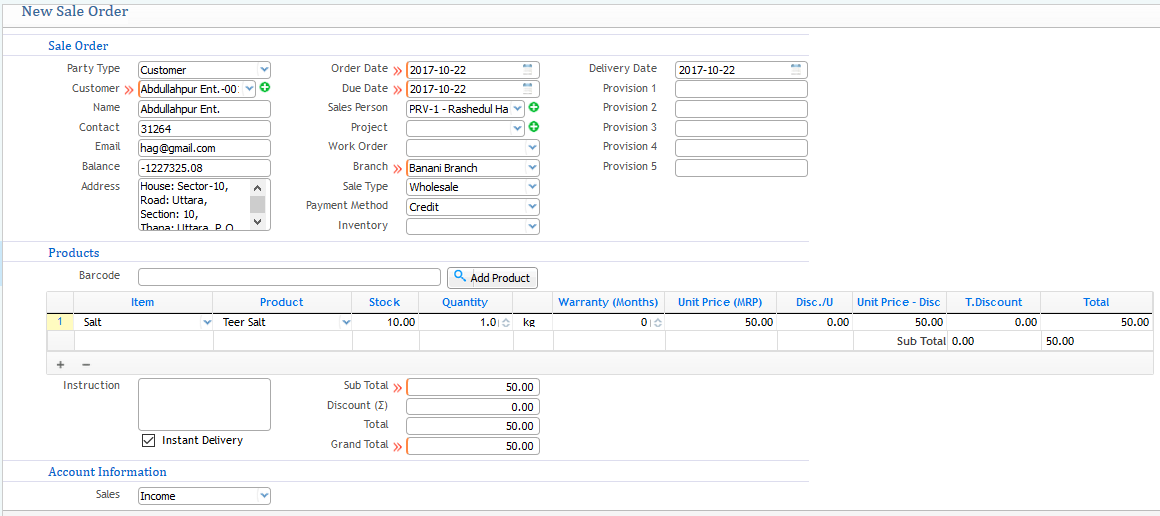Click into the Instruction text area
This screenshot has width=1160, height=516.
[x=204, y=404]
